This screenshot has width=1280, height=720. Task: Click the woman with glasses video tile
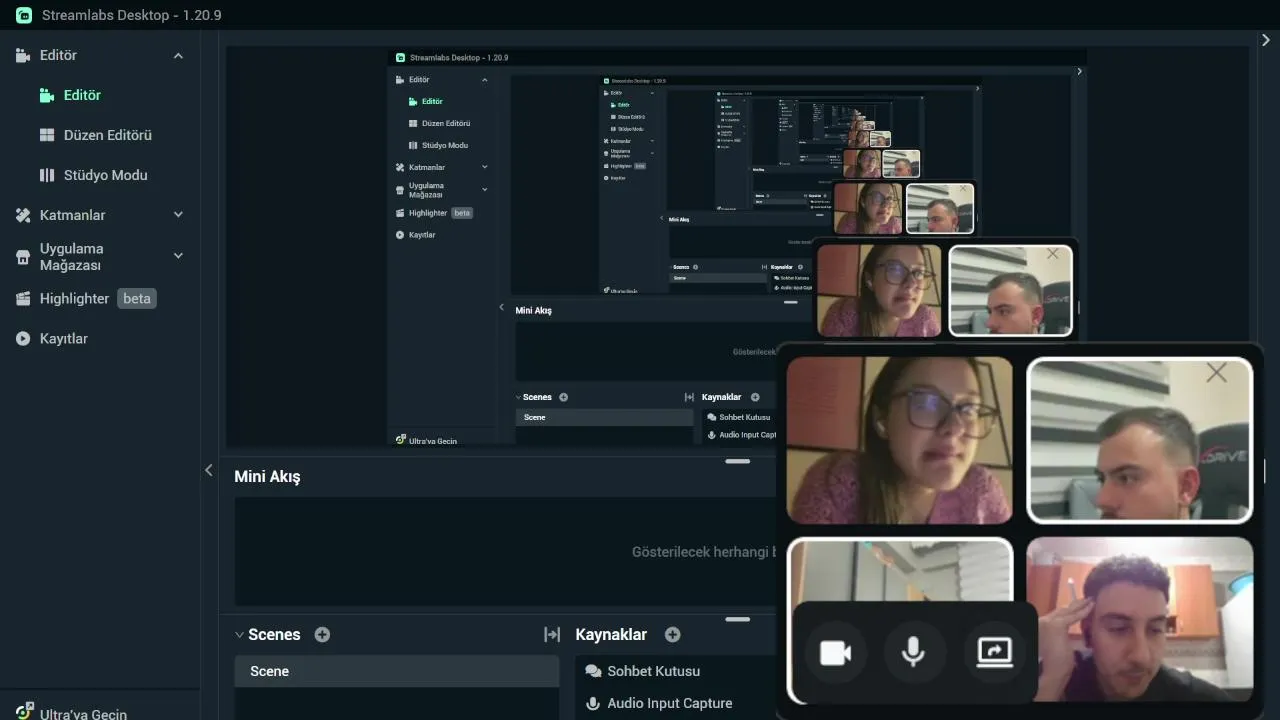[x=900, y=440]
